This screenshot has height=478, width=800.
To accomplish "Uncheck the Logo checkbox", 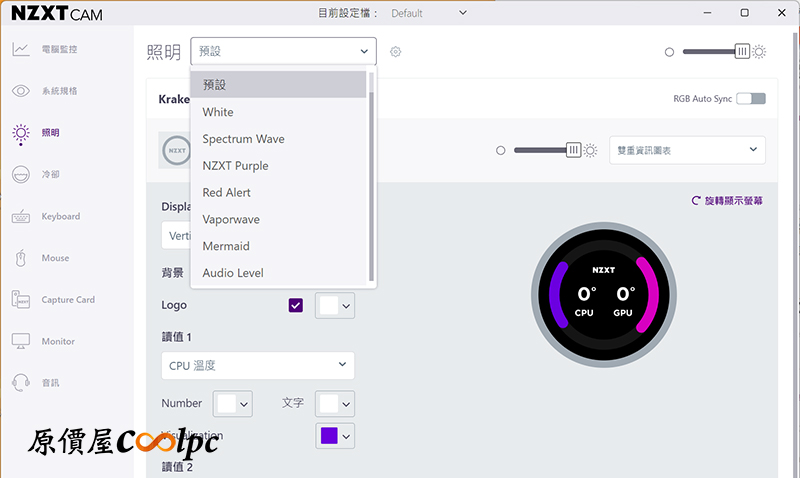I will [x=296, y=305].
